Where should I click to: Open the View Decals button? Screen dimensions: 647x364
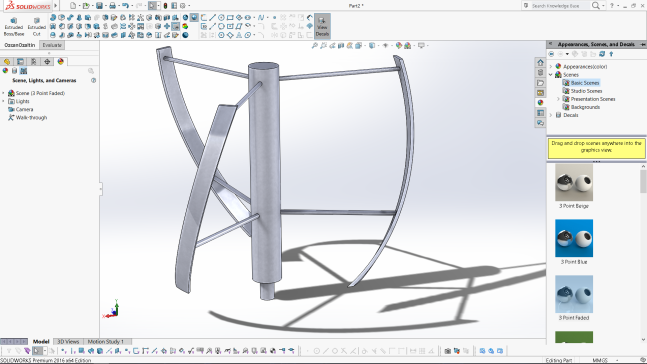point(322,26)
